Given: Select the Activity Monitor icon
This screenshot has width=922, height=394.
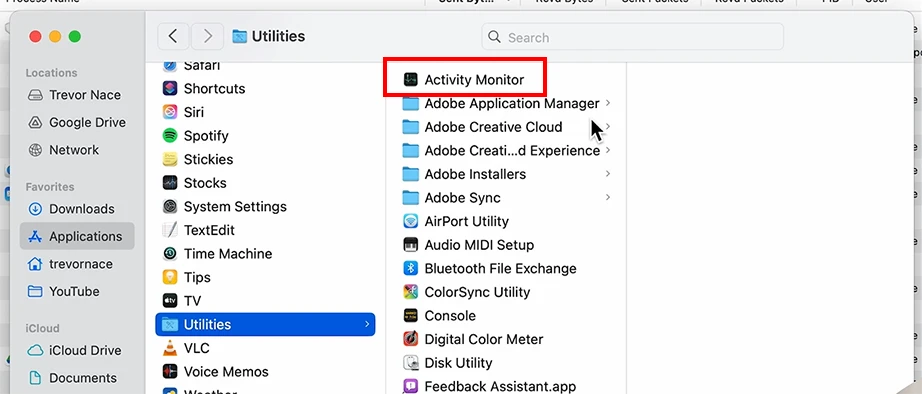Looking at the screenshot, I should (410, 79).
